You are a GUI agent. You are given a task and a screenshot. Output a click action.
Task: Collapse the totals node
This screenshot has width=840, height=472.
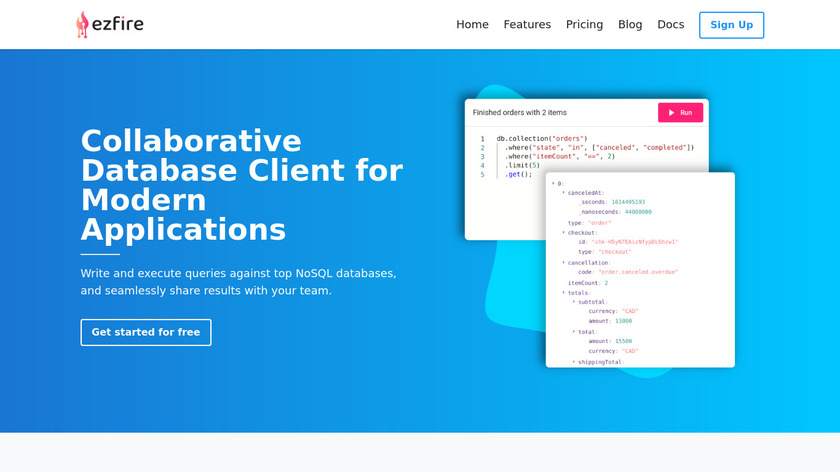[564, 293]
